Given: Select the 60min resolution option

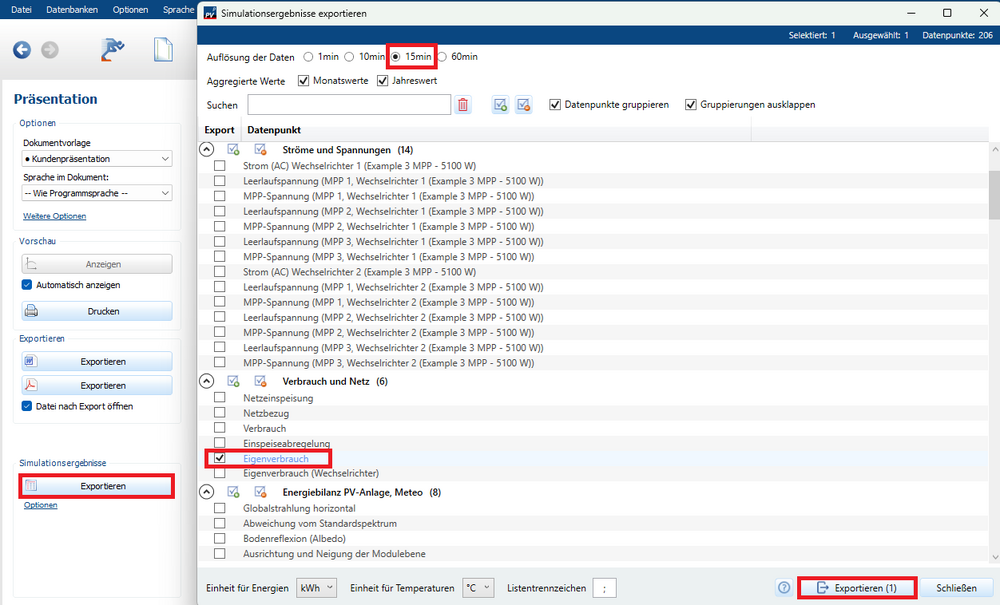Looking at the screenshot, I should (x=443, y=57).
